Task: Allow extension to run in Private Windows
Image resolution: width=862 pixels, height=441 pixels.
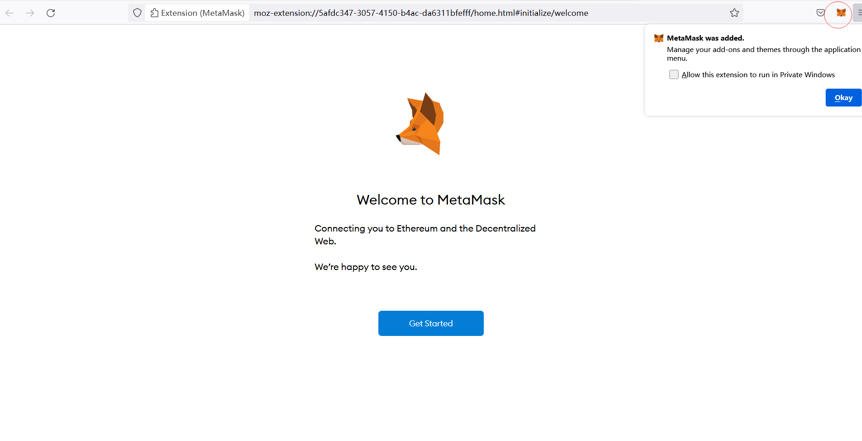Action: (x=673, y=74)
